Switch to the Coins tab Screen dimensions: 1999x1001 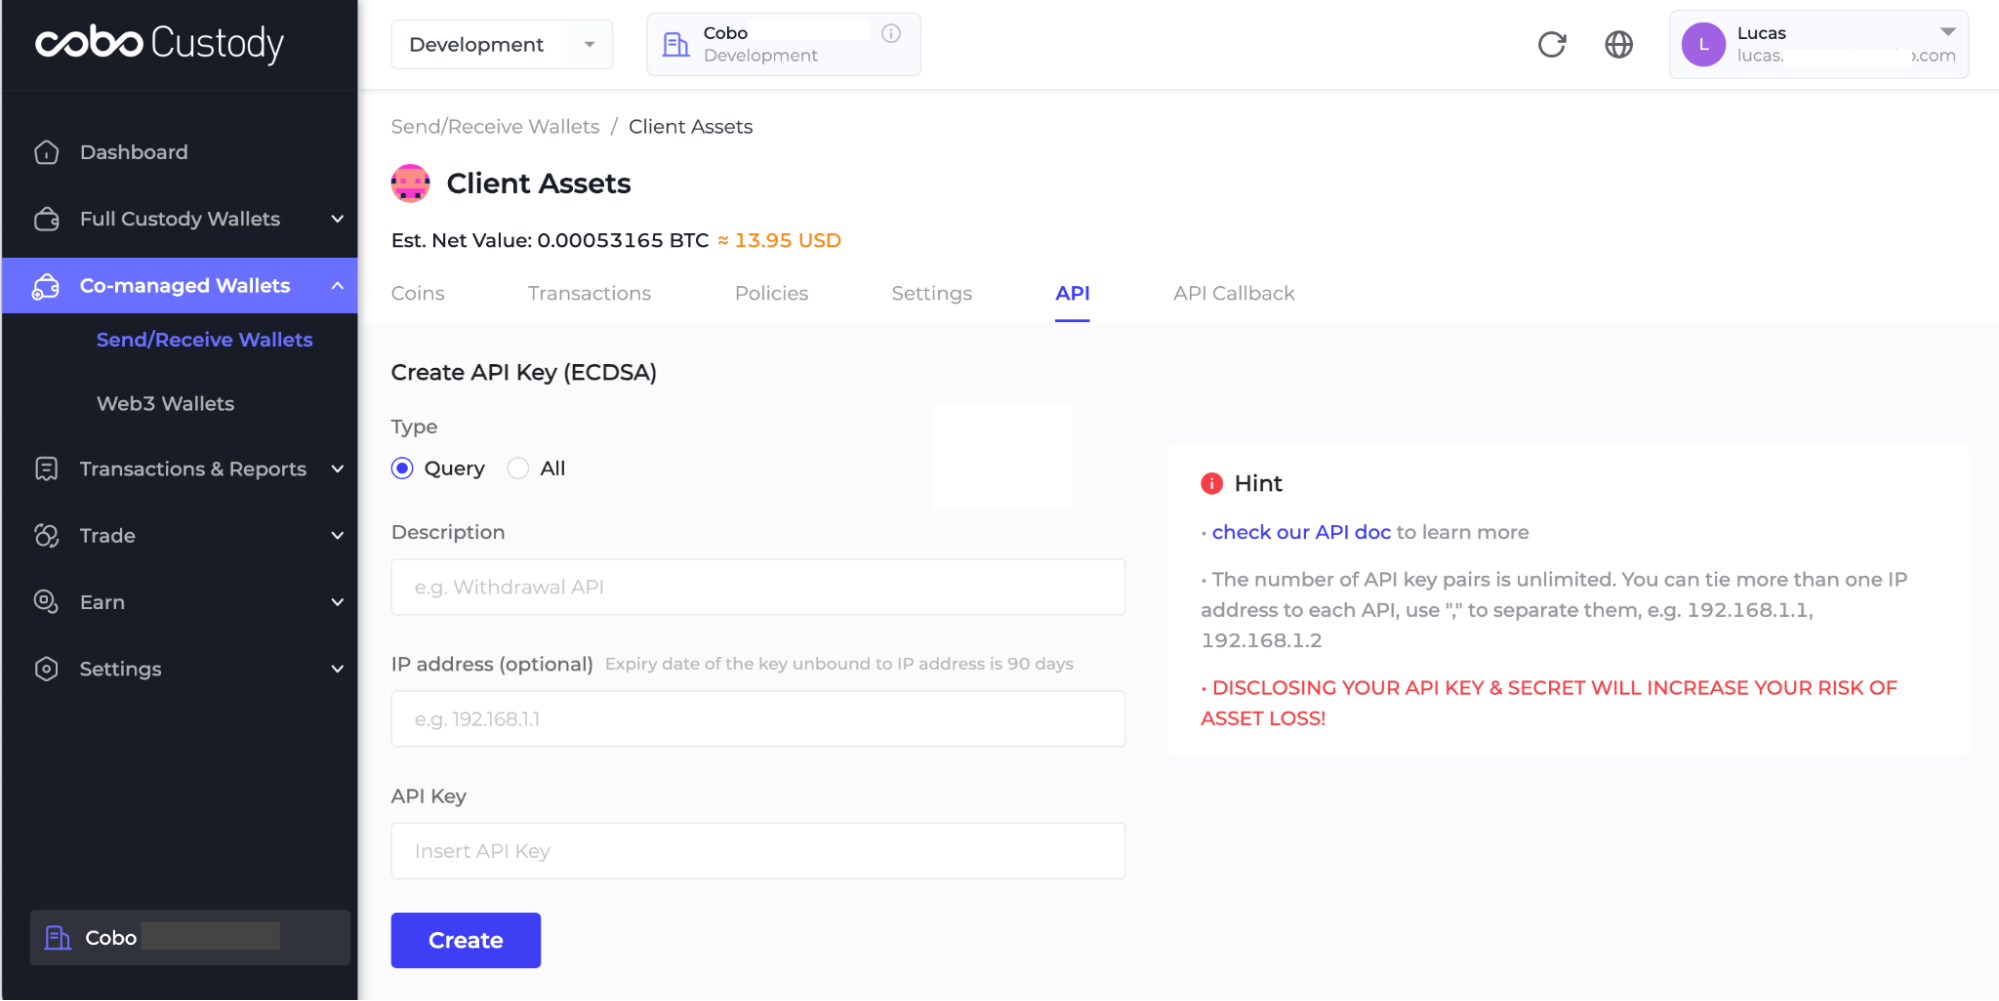point(418,293)
